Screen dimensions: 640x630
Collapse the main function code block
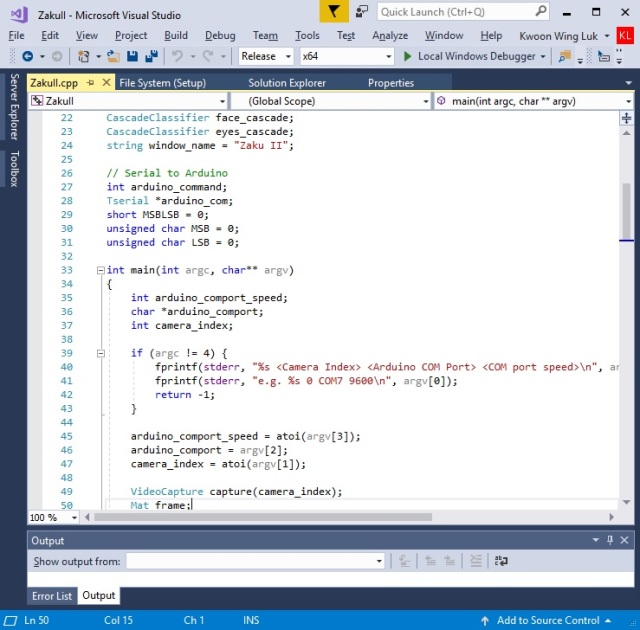click(x=100, y=270)
